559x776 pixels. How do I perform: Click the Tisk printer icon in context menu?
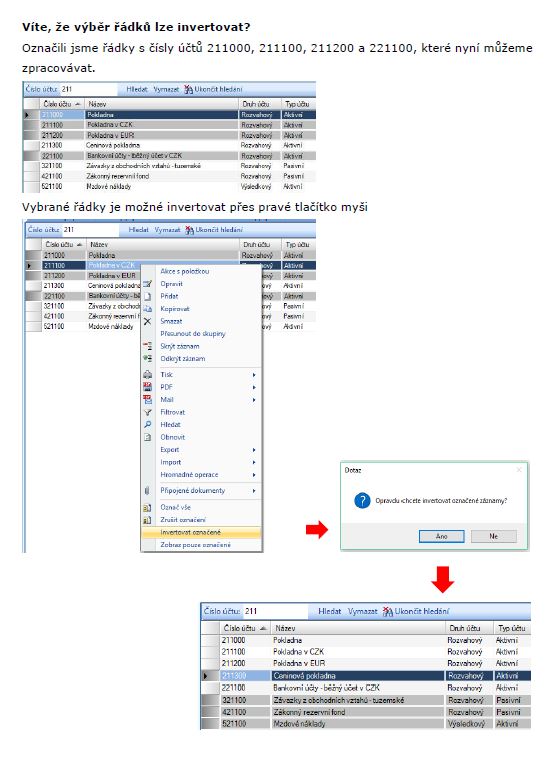[147, 375]
